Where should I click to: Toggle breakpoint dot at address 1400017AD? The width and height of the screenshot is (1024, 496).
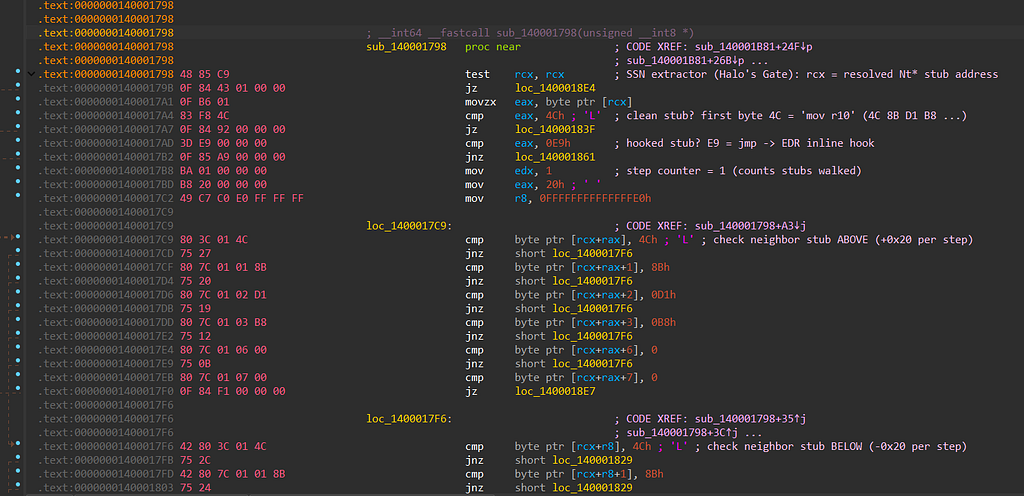[18, 140]
